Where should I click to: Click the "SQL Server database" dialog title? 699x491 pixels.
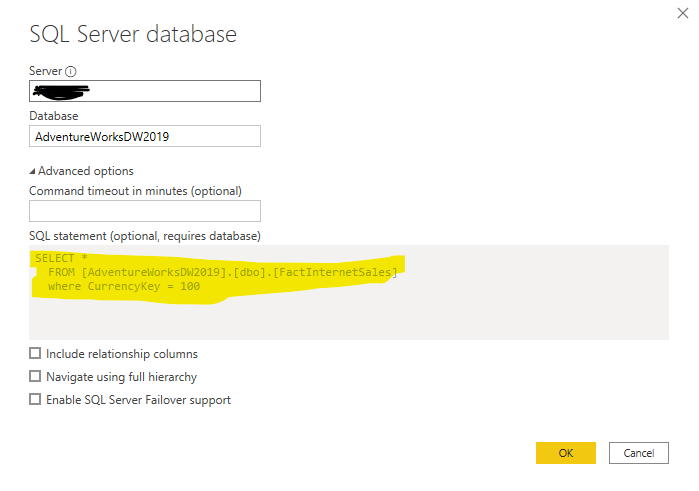pyautogui.click(x=133, y=34)
